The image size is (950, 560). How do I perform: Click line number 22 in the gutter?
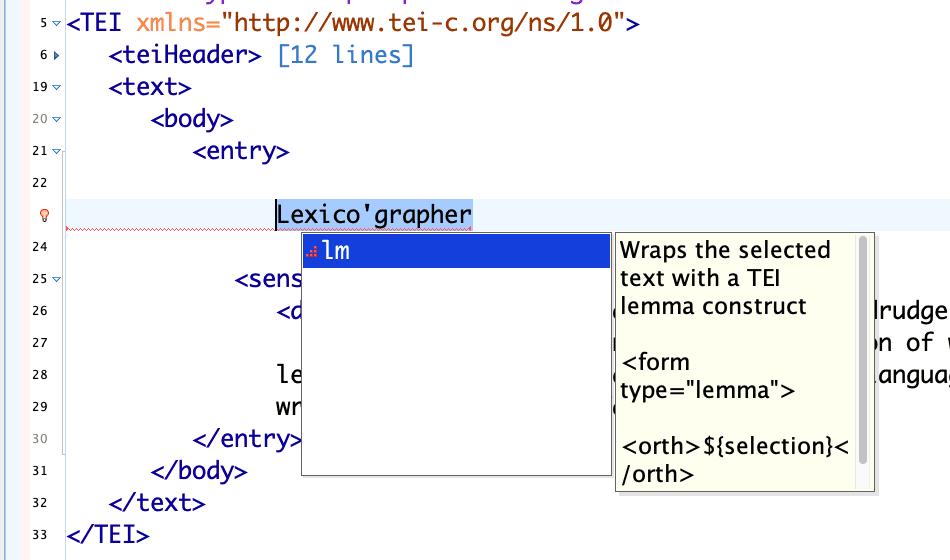[40, 183]
